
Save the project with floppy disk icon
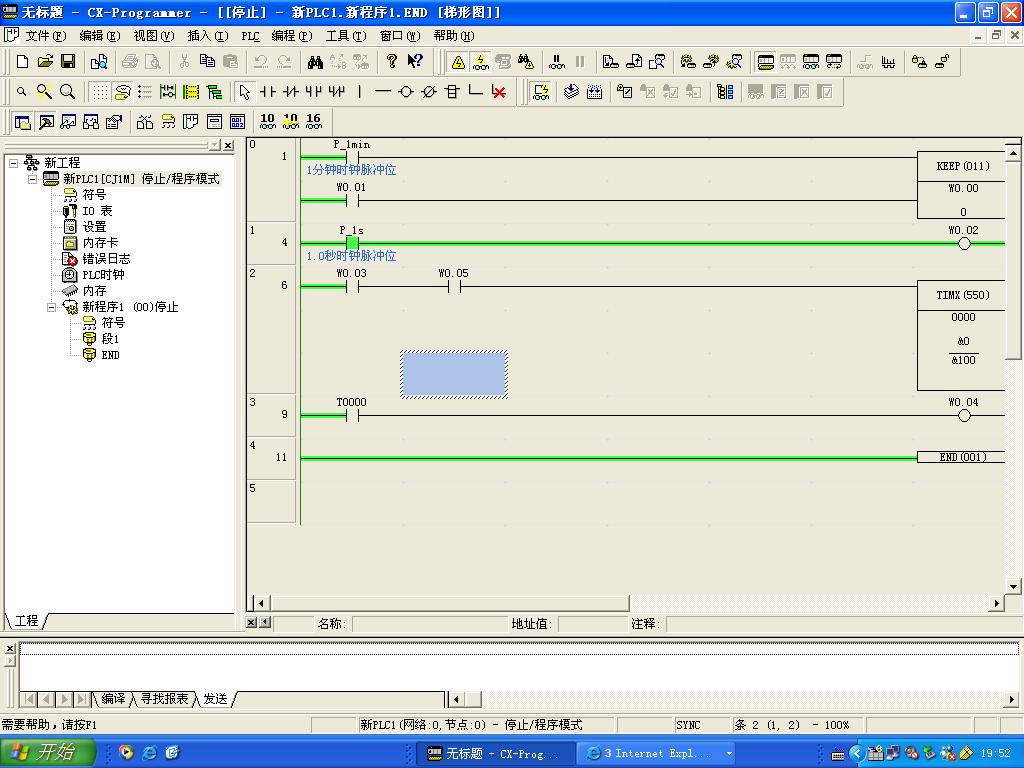click(68, 61)
